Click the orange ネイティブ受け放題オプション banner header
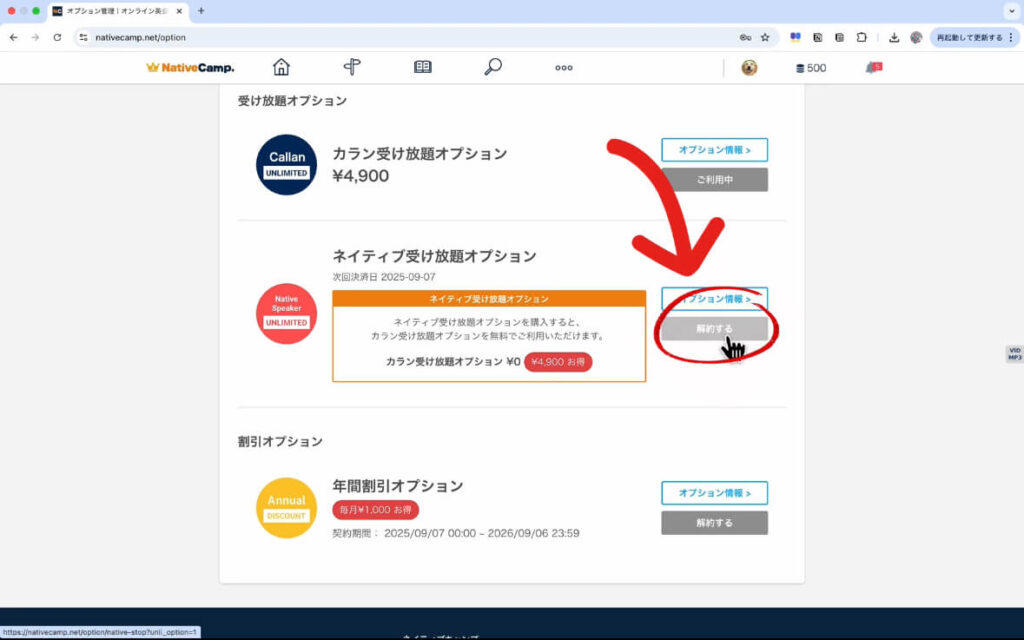The image size is (1024, 640). 489,298
